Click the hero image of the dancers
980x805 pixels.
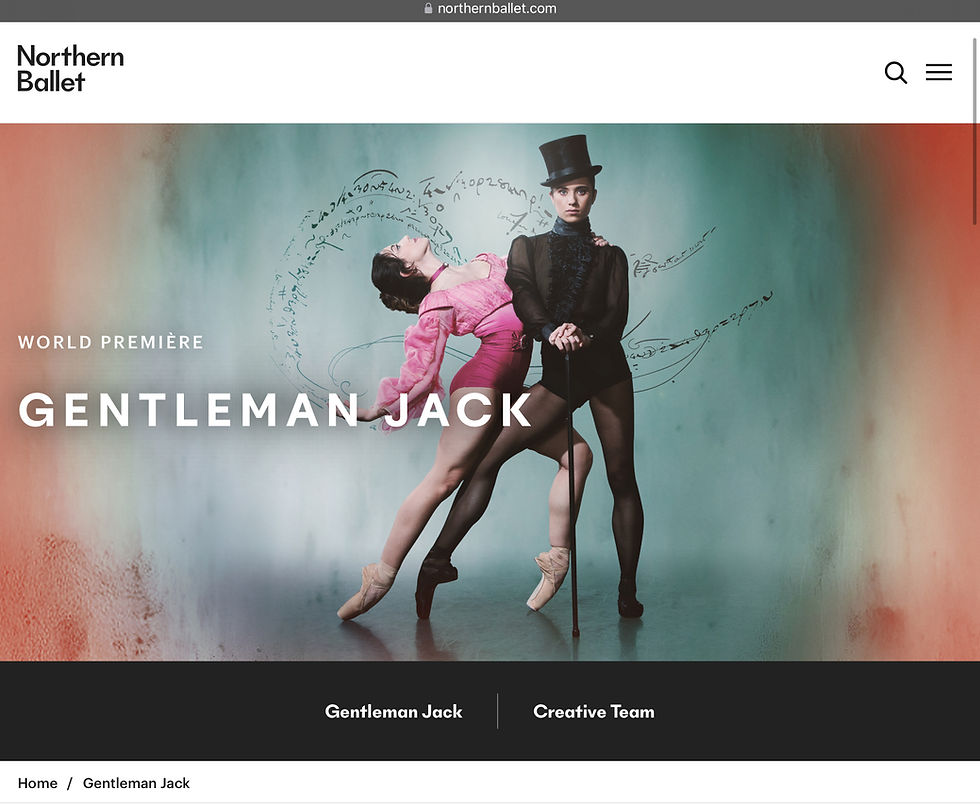coord(490,392)
